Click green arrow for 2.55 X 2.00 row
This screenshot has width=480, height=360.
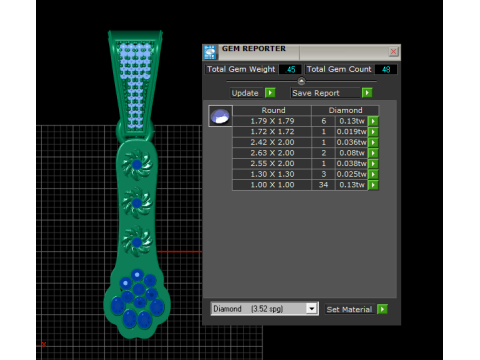(x=373, y=164)
